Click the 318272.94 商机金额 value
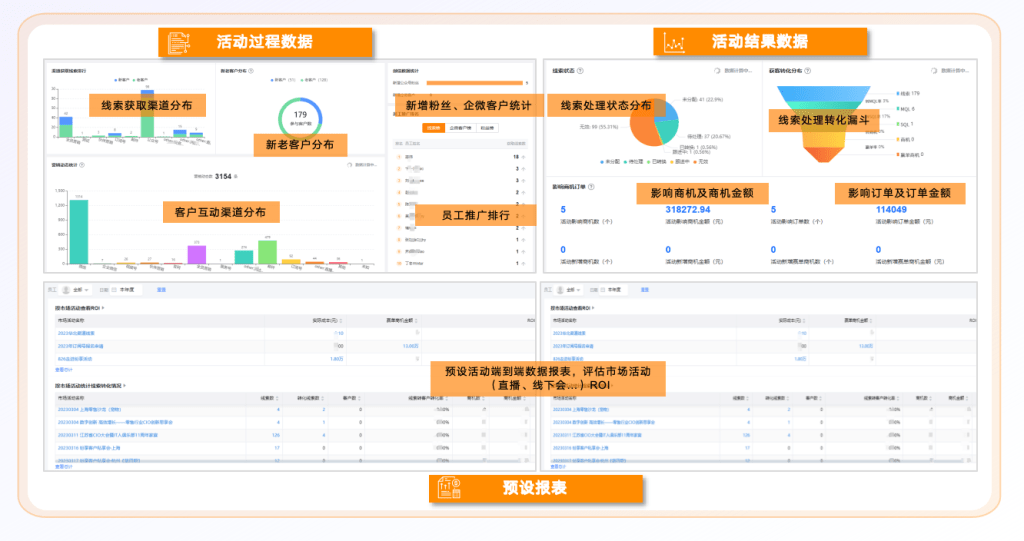 686,210
